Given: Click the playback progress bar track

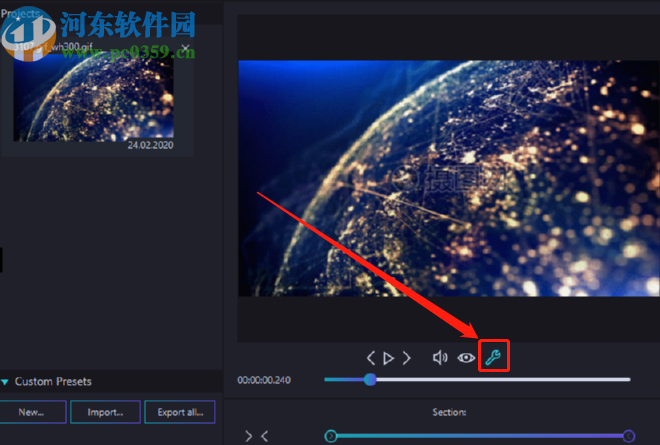Looking at the screenshot, I should (x=477, y=379).
